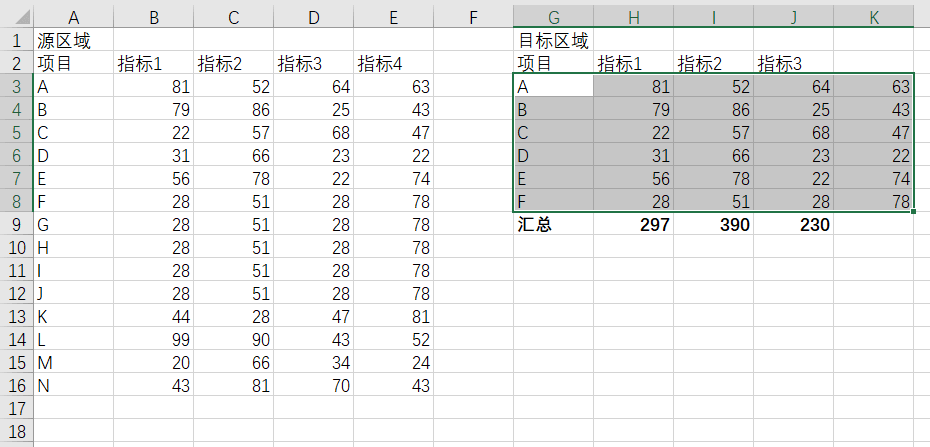The image size is (930, 447).
Task: Click cell C5 with value 57
Action: pos(234,133)
